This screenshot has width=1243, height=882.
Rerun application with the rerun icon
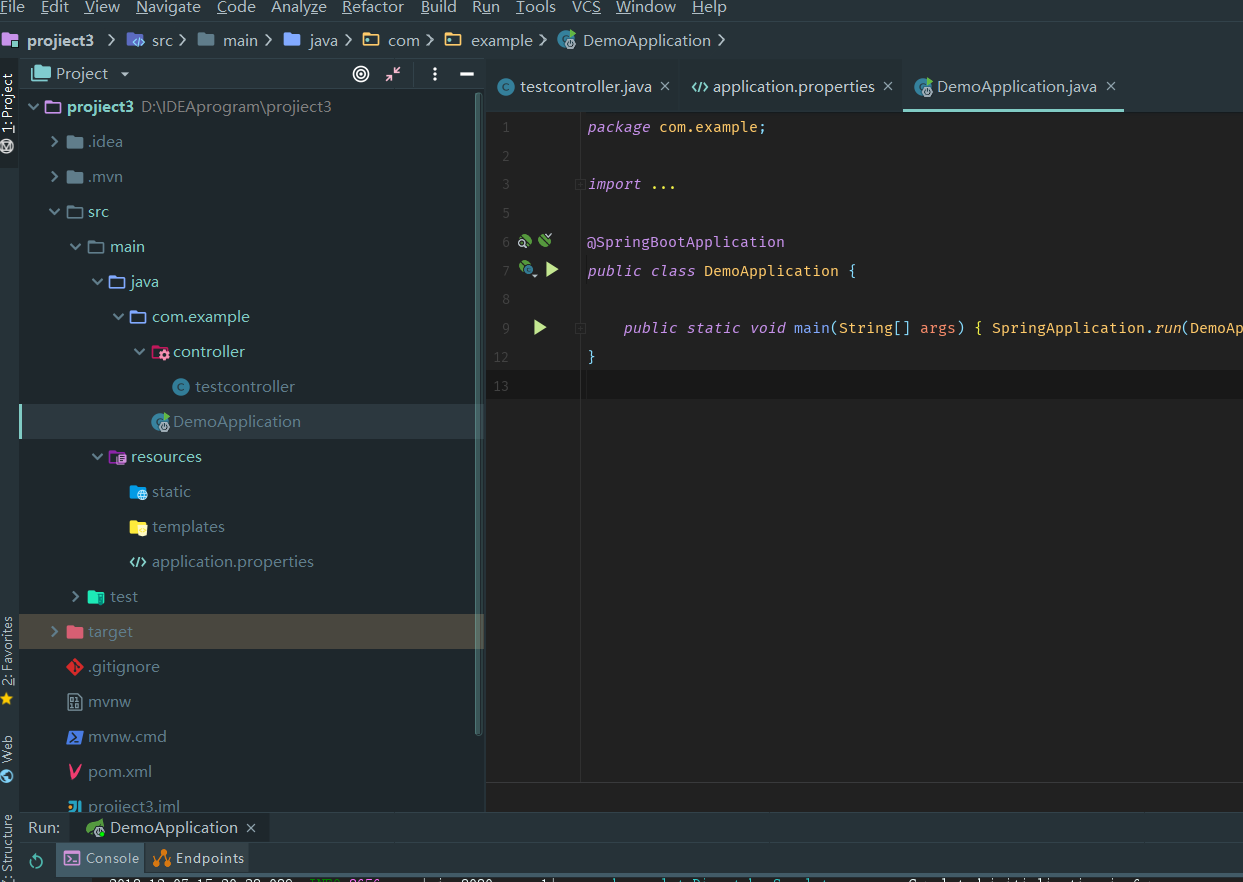click(36, 860)
